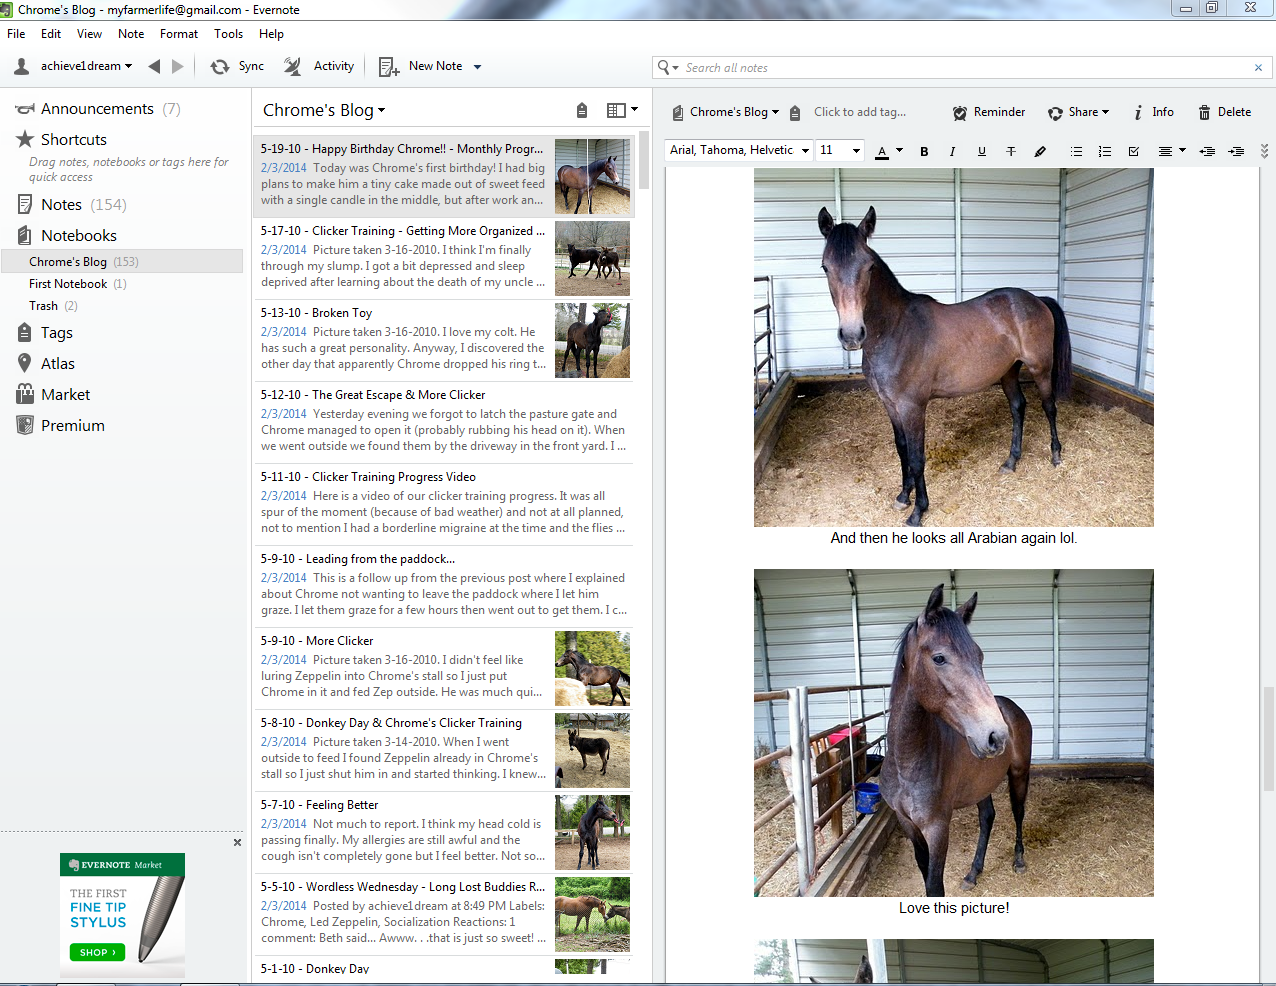The width and height of the screenshot is (1276, 986).
Task: Open the Chrome's Blog list header dropdown
Action: click(x=324, y=110)
